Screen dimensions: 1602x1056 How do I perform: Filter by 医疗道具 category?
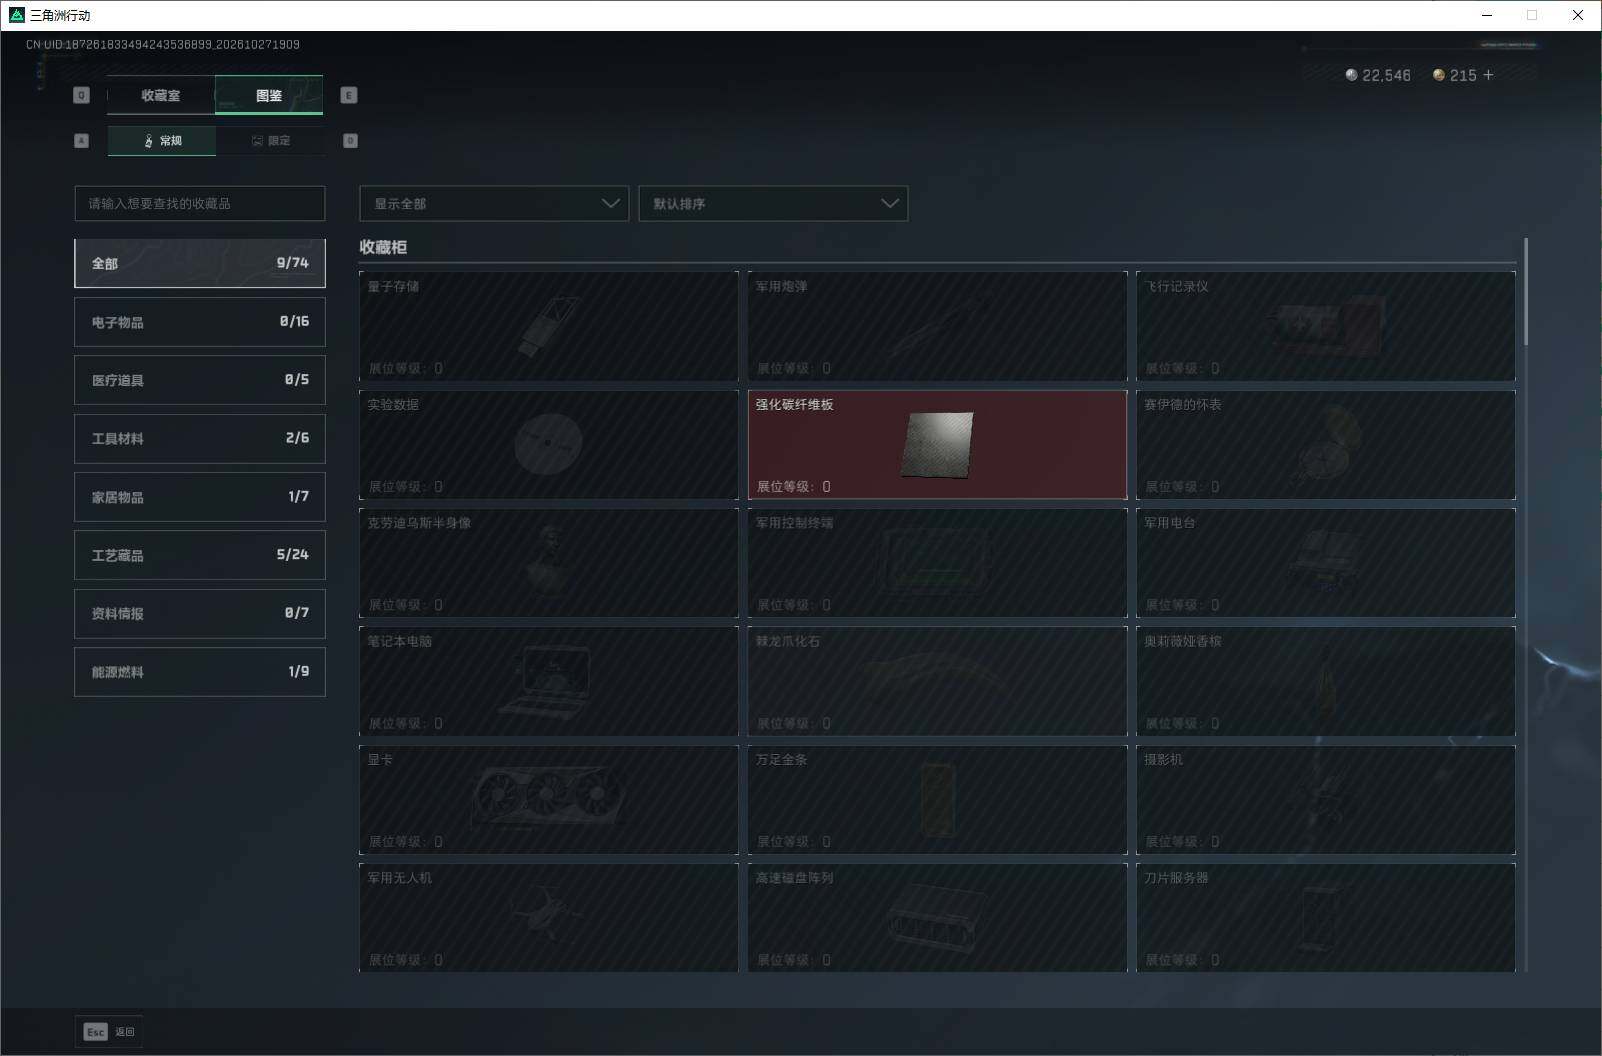[200, 380]
